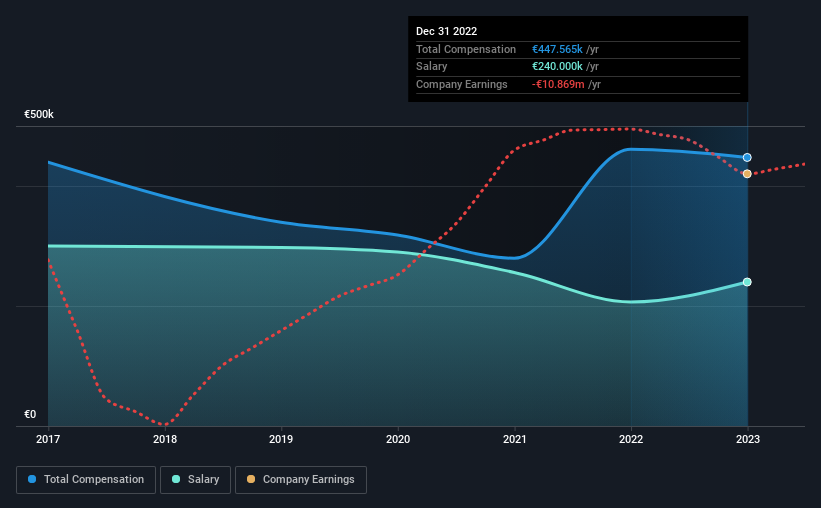Click the Company Earnings label in tooltip

click(462, 84)
